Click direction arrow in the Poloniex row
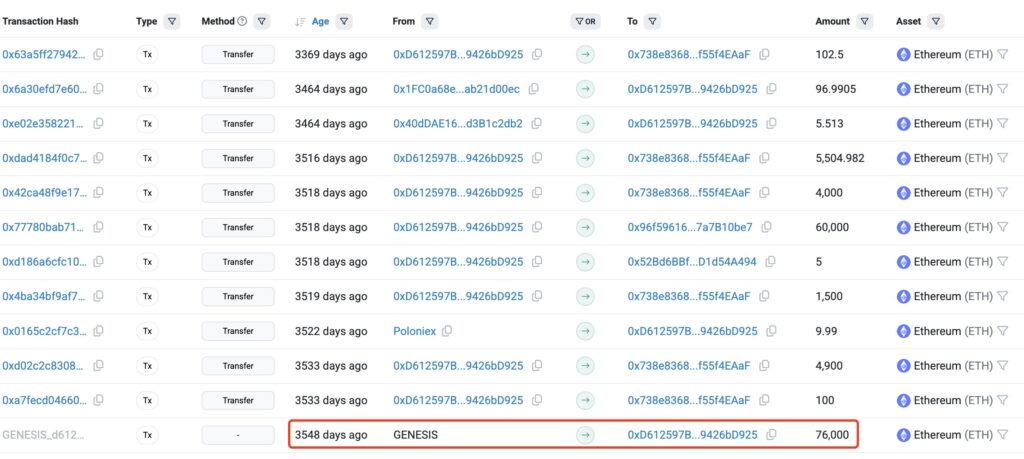This screenshot has height=459, width=1024. tap(585, 331)
